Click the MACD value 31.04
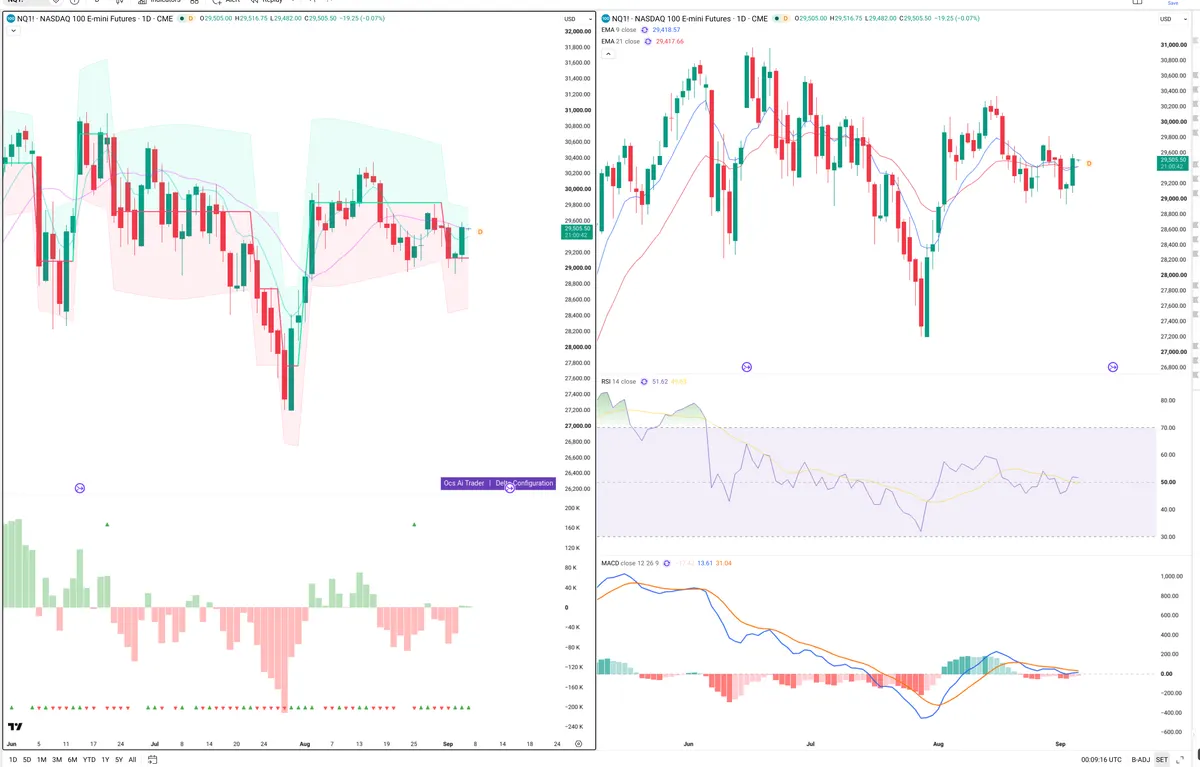Image resolution: width=1200 pixels, height=767 pixels. pos(724,564)
